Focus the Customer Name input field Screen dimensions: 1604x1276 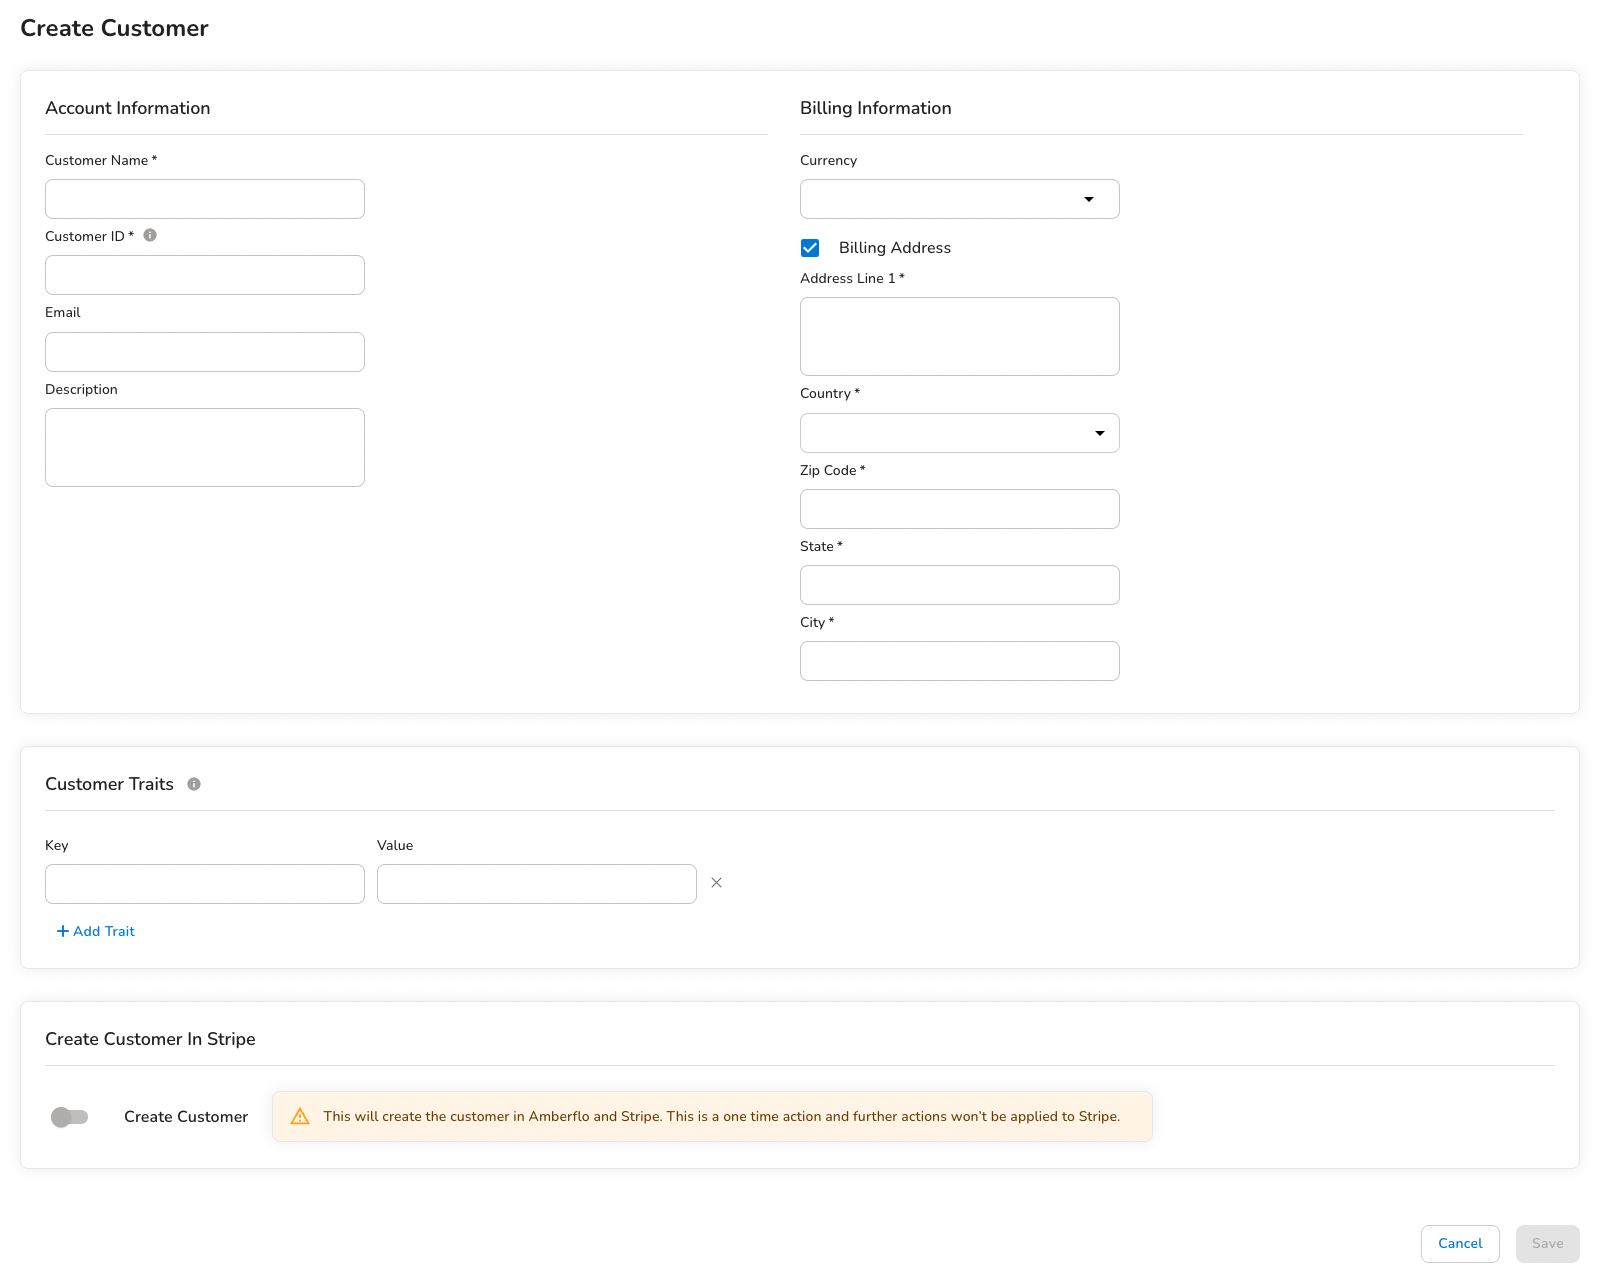point(205,199)
